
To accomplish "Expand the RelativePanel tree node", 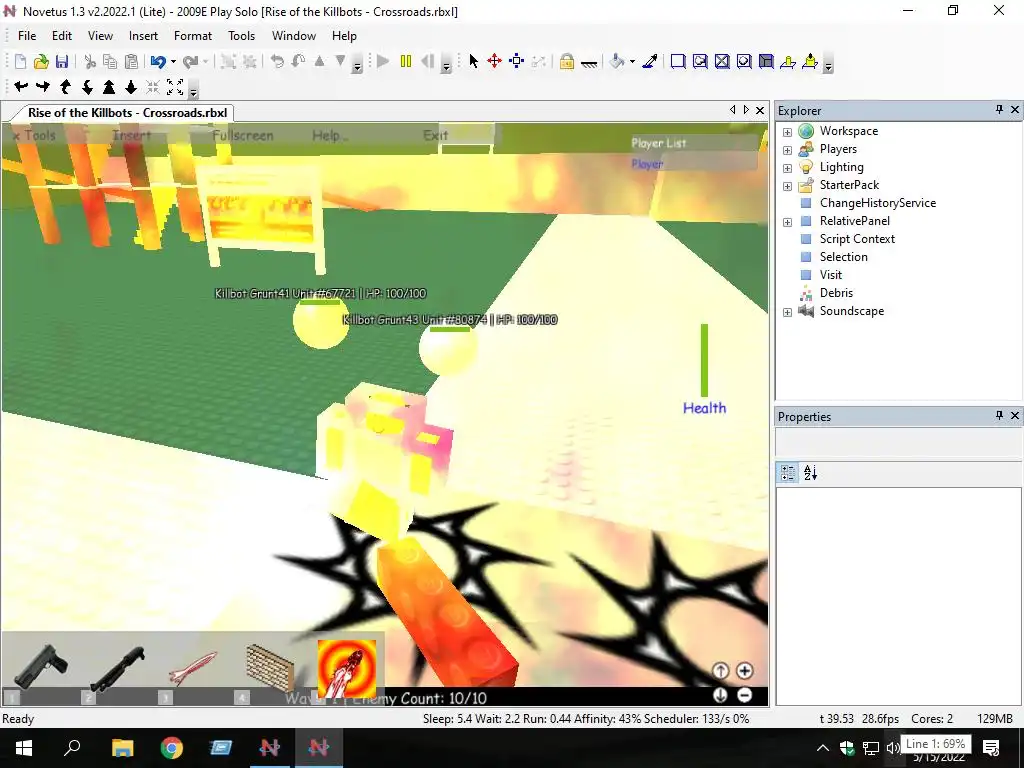I will click(x=787, y=222).
